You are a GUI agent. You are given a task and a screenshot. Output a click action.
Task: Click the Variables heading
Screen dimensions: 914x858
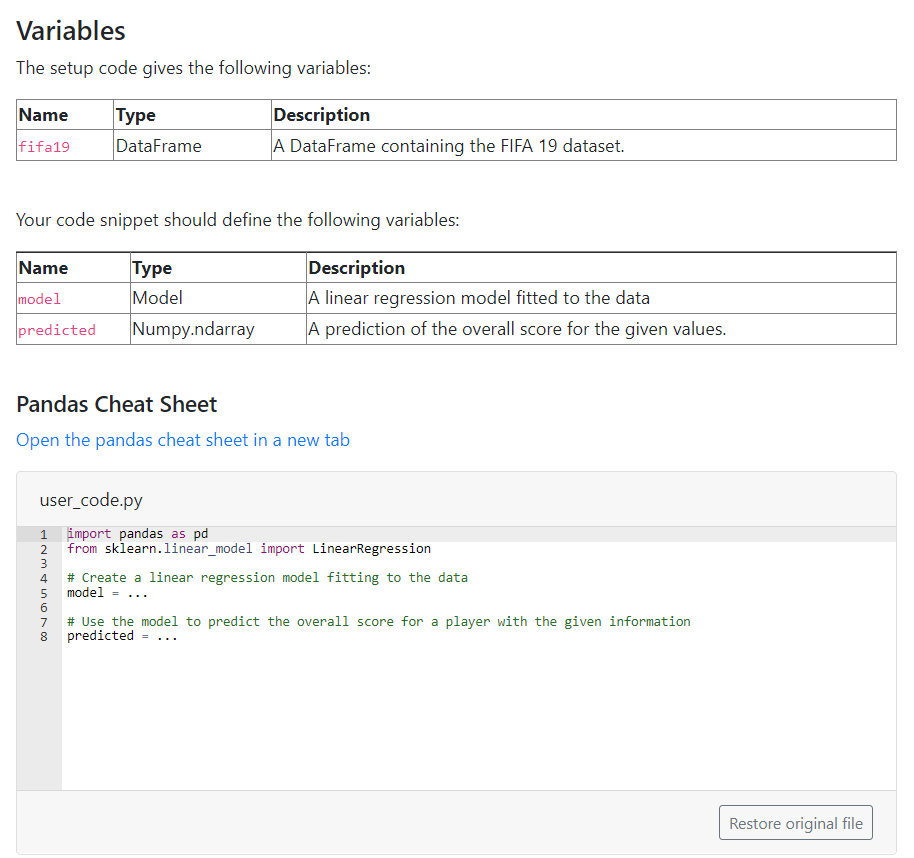coord(71,31)
